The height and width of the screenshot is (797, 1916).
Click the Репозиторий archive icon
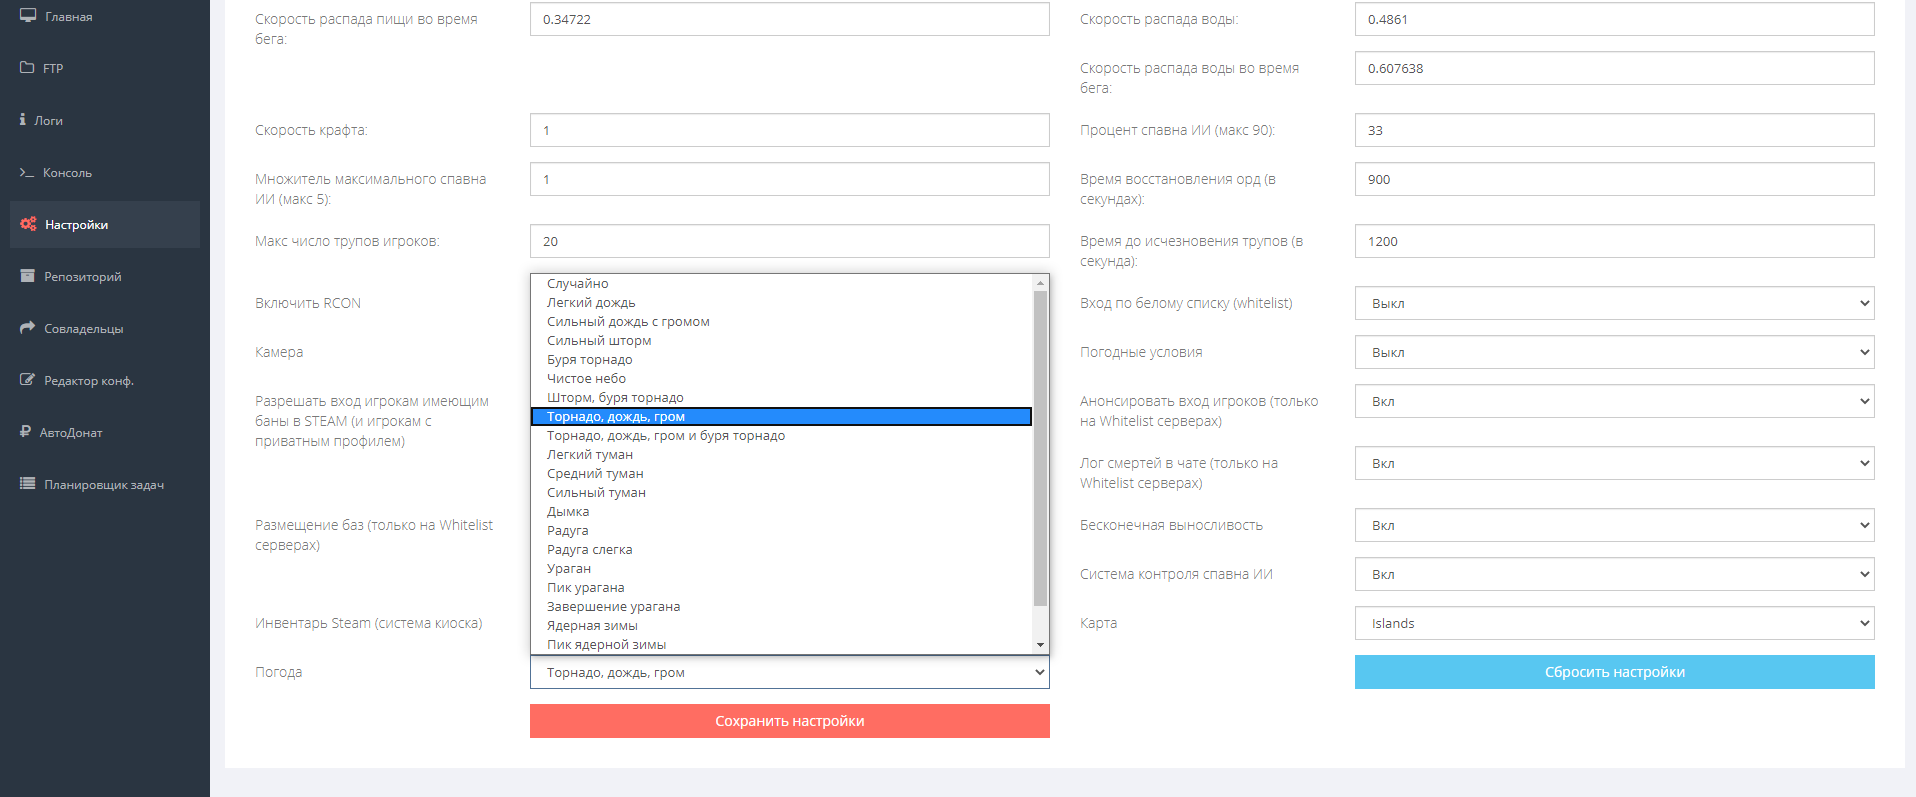(x=27, y=276)
